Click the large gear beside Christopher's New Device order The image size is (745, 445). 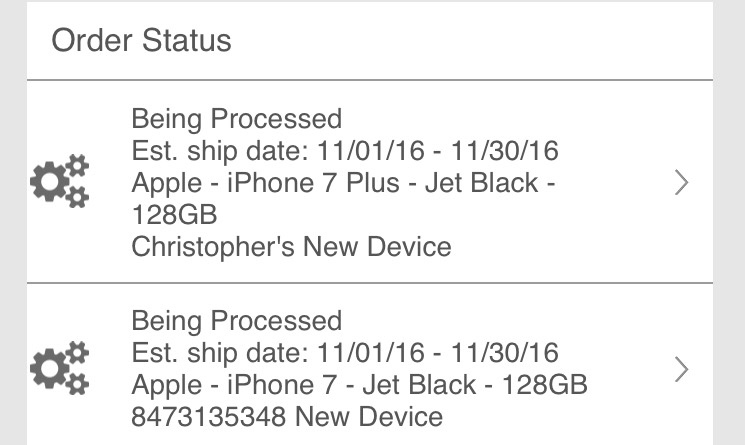48,184
